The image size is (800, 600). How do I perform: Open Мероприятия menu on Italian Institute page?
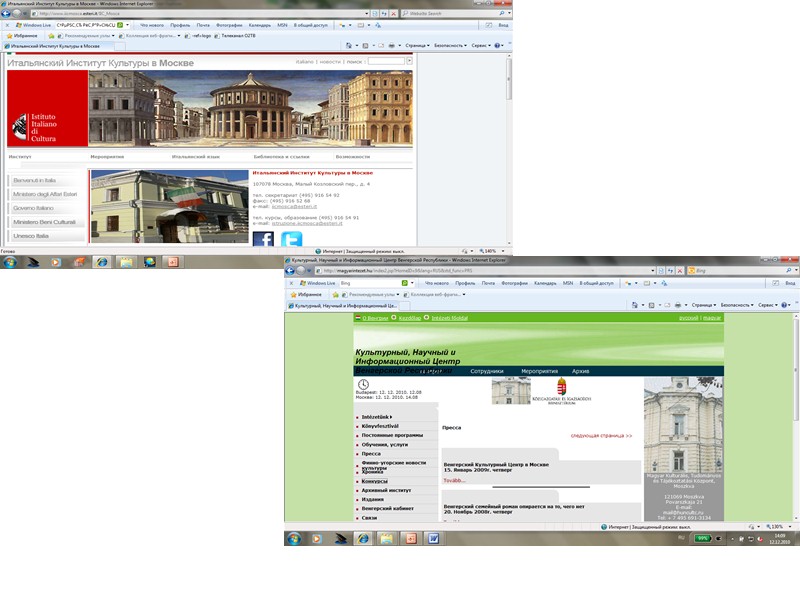pos(107,157)
